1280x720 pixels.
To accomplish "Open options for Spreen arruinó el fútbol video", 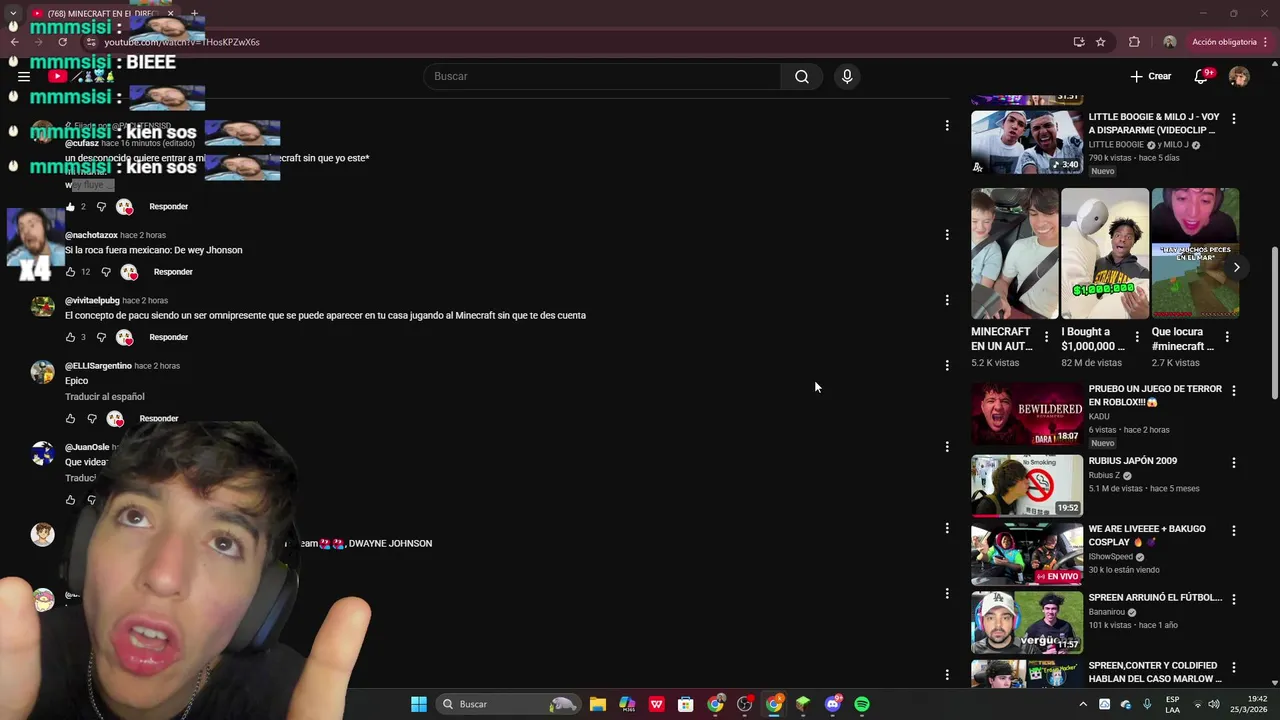I will click(1234, 599).
